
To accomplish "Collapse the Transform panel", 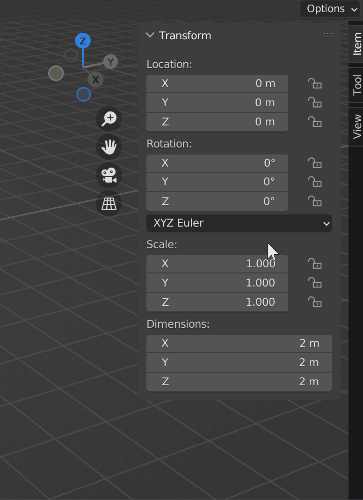I will 150,35.
